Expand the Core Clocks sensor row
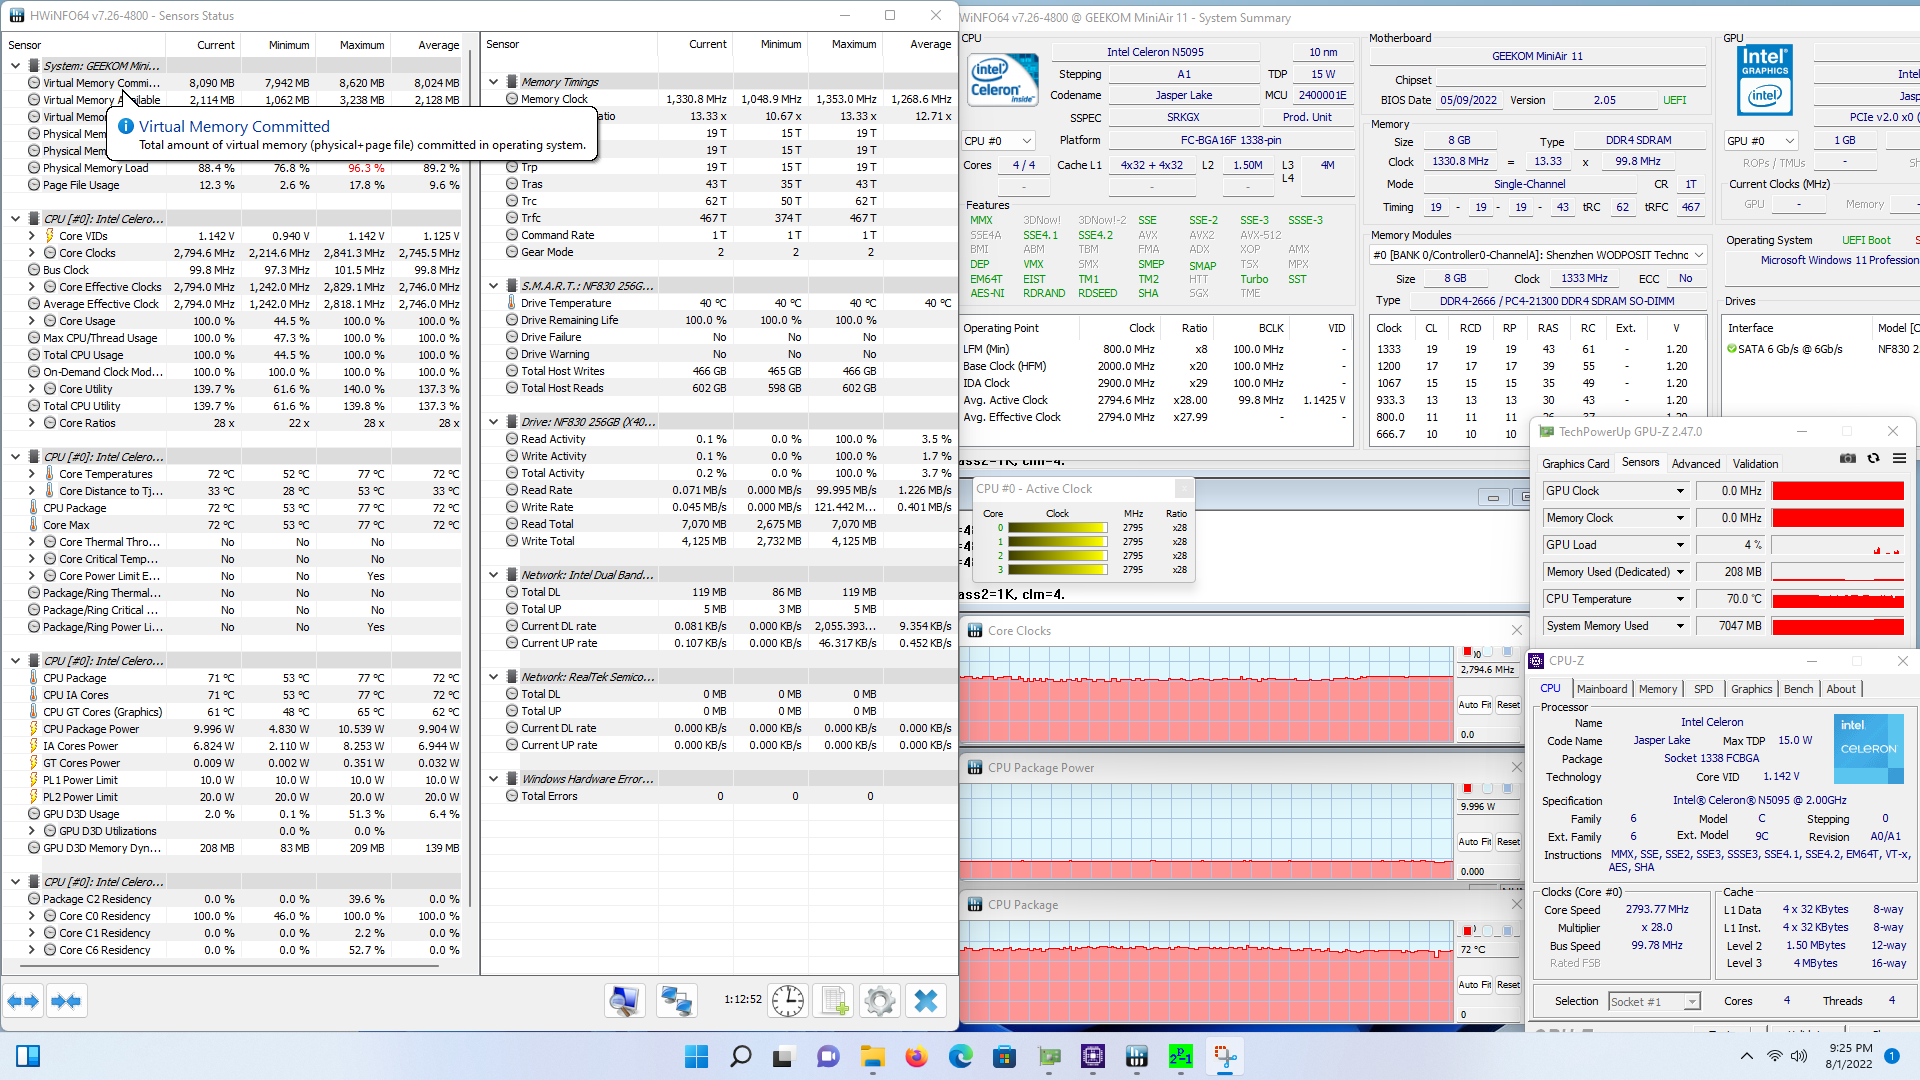The width and height of the screenshot is (1920, 1080). (x=31, y=253)
